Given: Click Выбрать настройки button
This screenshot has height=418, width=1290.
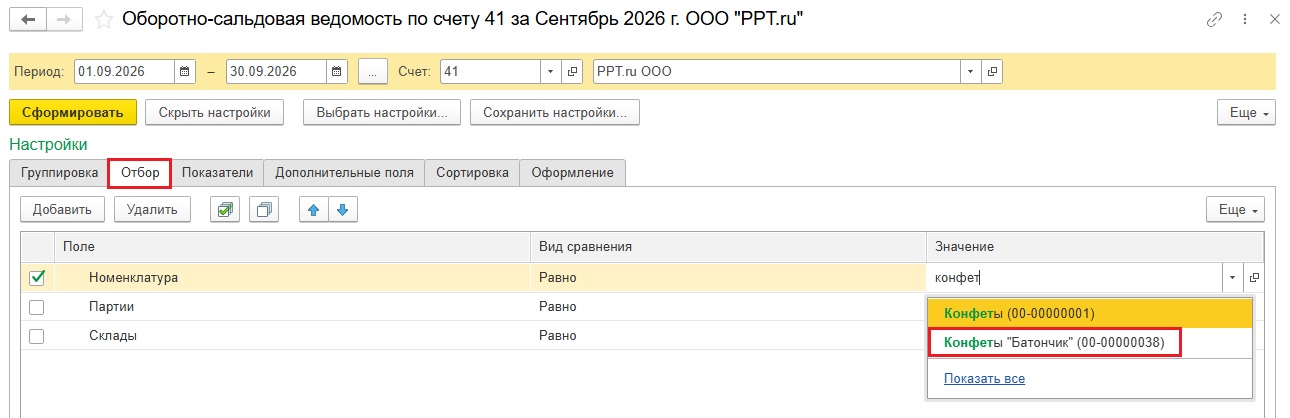Looking at the screenshot, I should point(381,112).
